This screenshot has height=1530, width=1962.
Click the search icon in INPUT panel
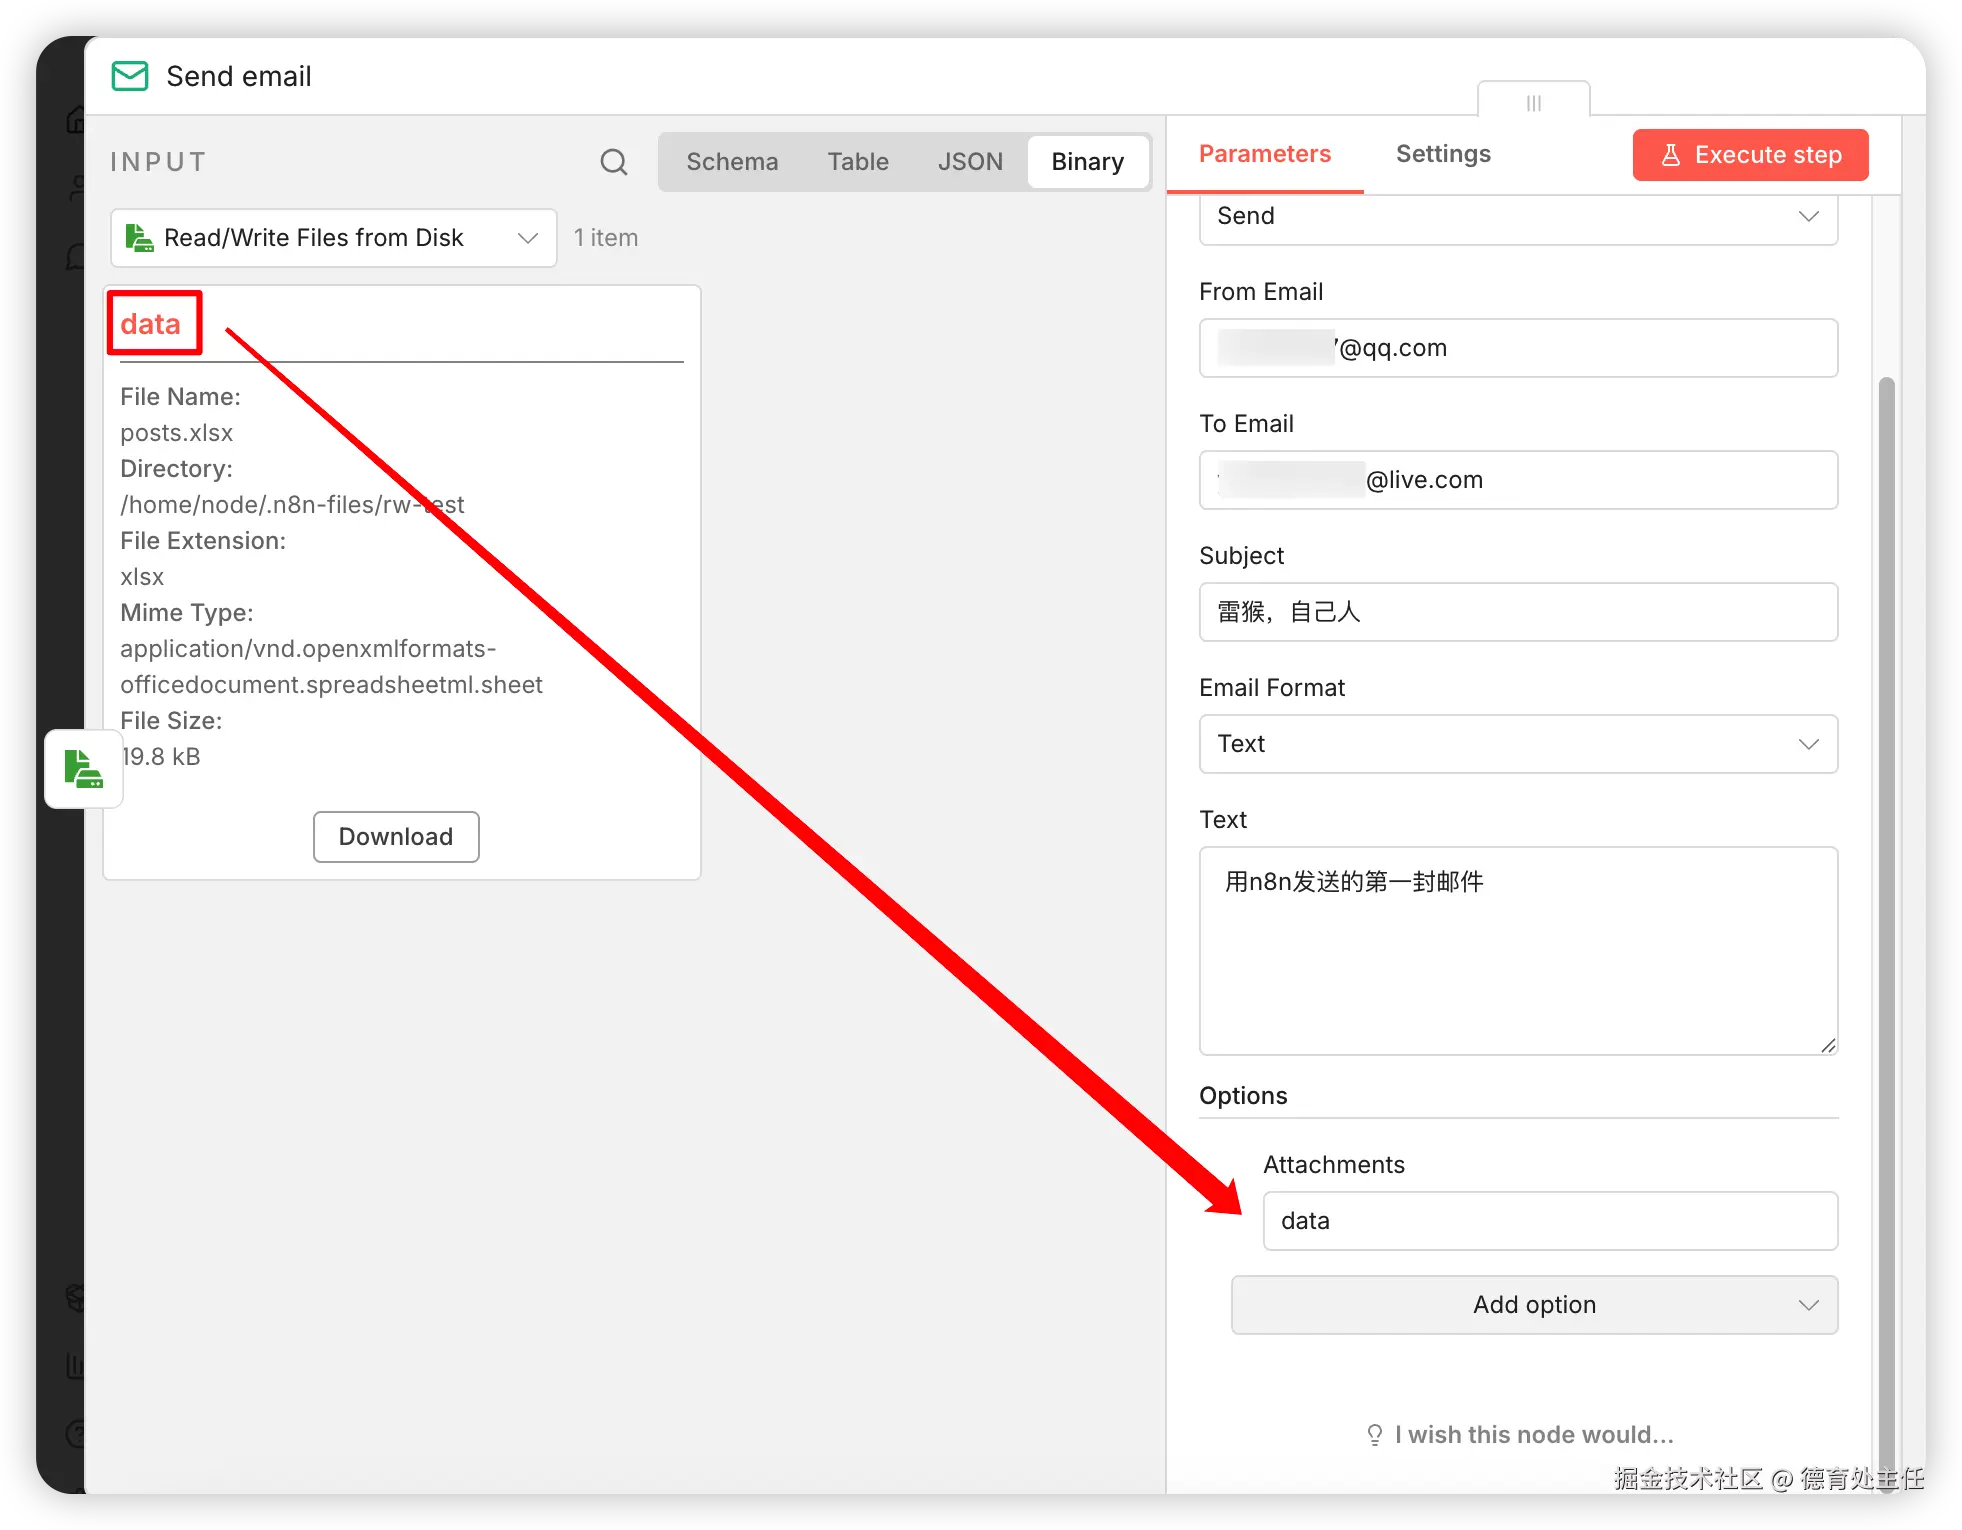[613, 162]
